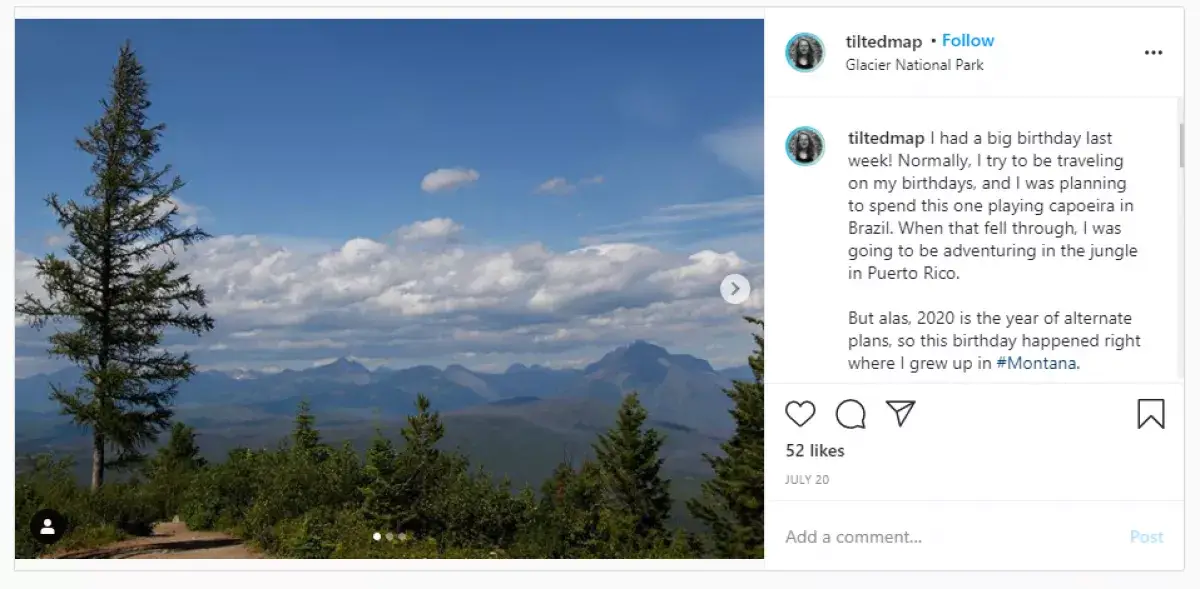Jump to third photo carousel dot
1200x589 pixels.
point(402,537)
